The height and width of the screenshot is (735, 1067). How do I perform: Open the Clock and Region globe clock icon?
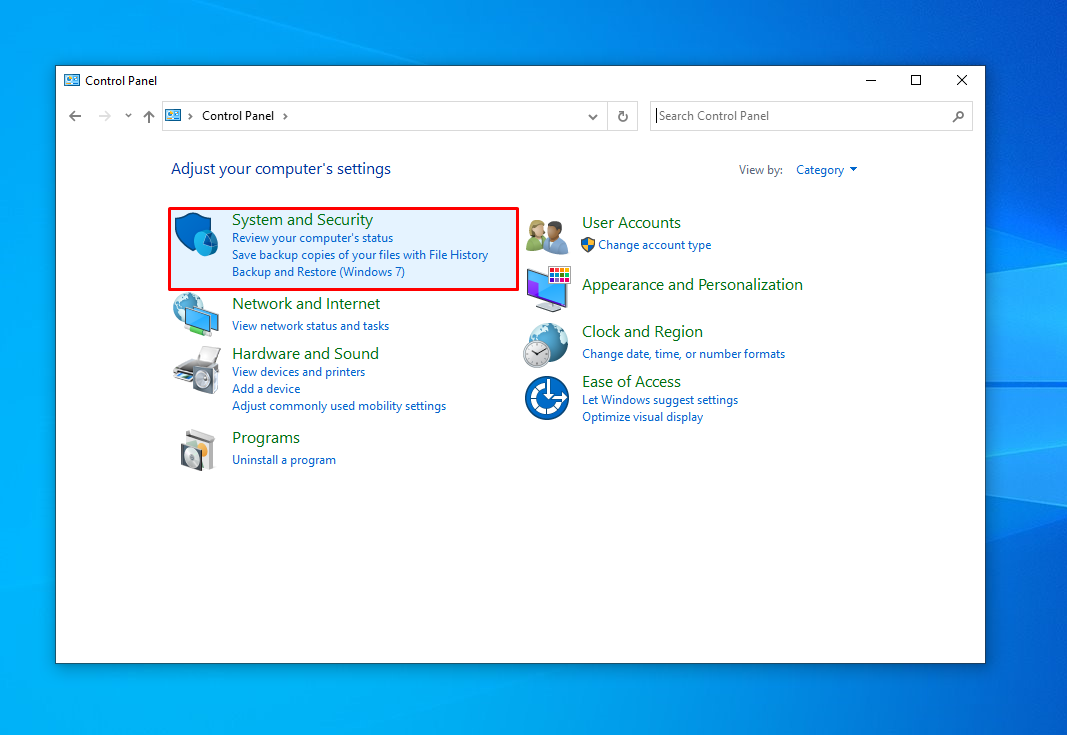(x=546, y=344)
